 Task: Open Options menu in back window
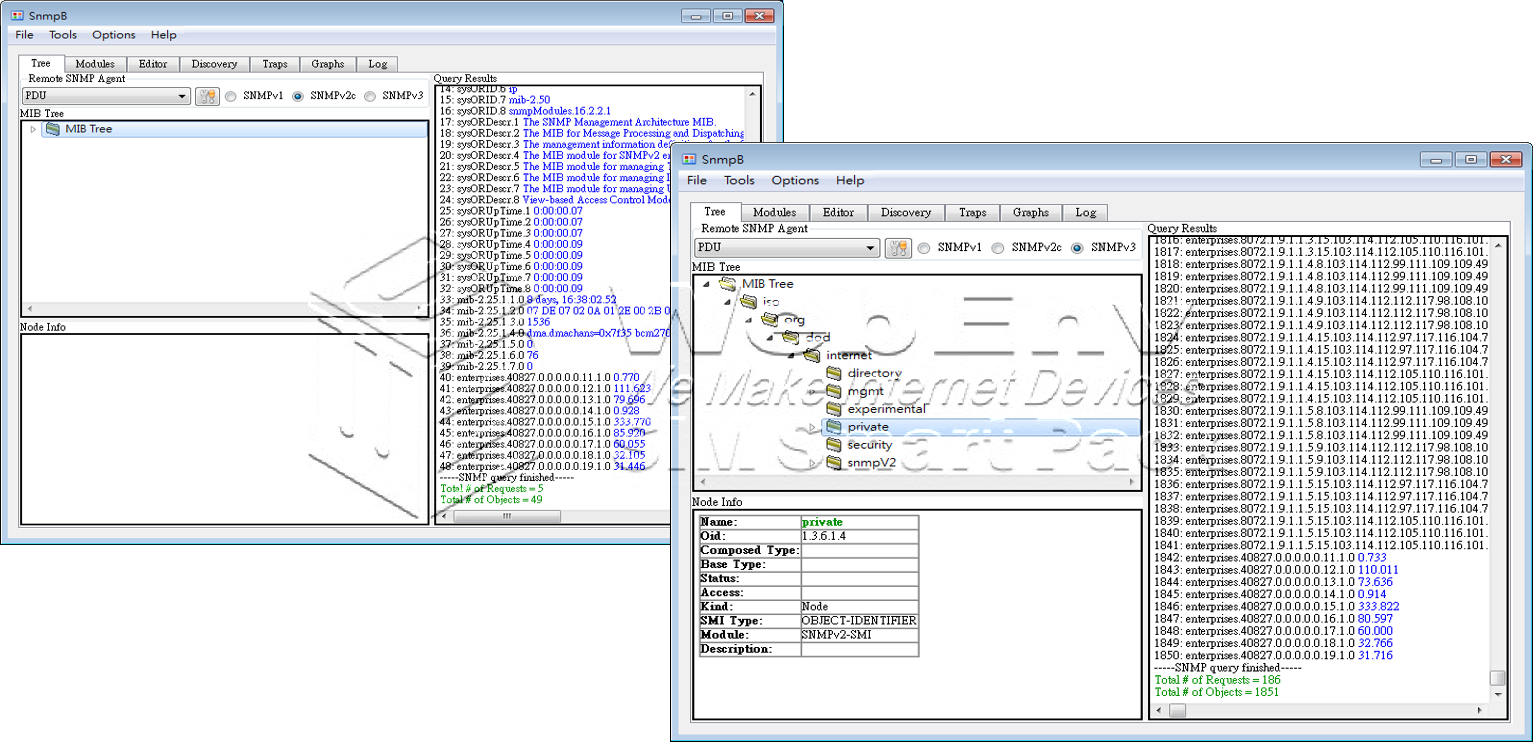click(x=114, y=35)
